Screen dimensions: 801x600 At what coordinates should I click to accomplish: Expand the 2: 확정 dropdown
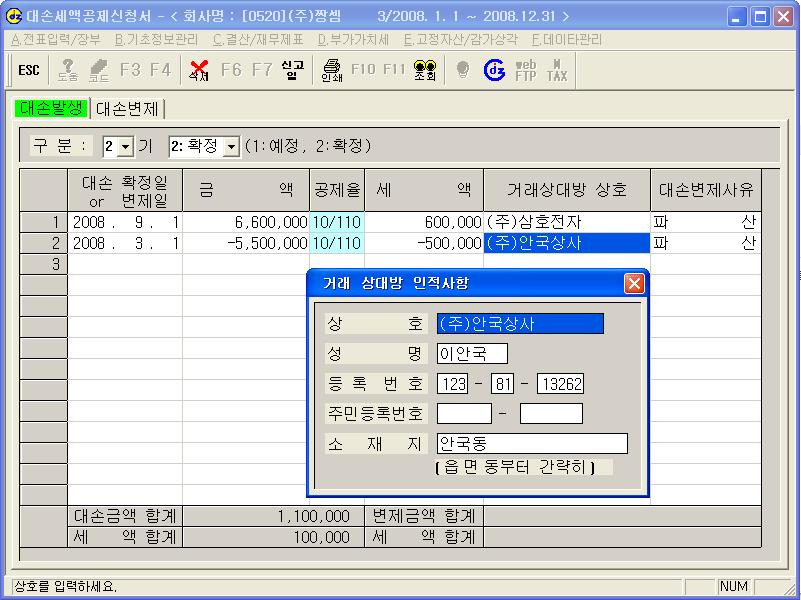tap(231, 147)
